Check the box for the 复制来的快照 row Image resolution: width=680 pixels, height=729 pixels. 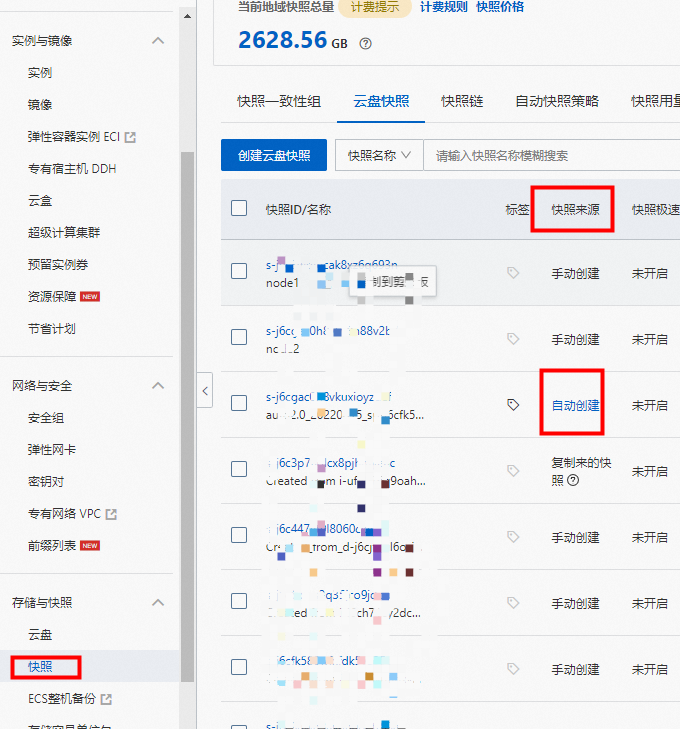(239, 469)
